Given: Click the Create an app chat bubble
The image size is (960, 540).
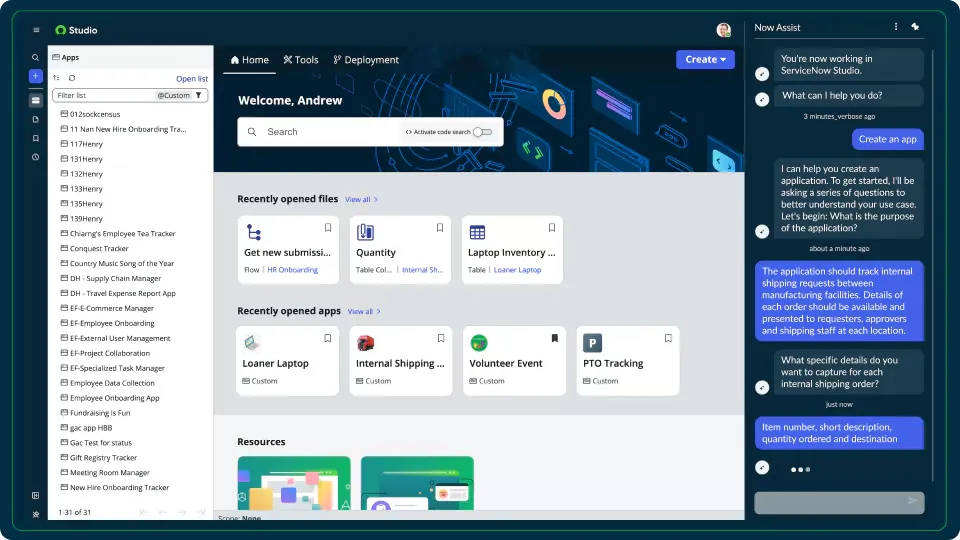Looking at the screenshot, I should (x=888, y=140).
